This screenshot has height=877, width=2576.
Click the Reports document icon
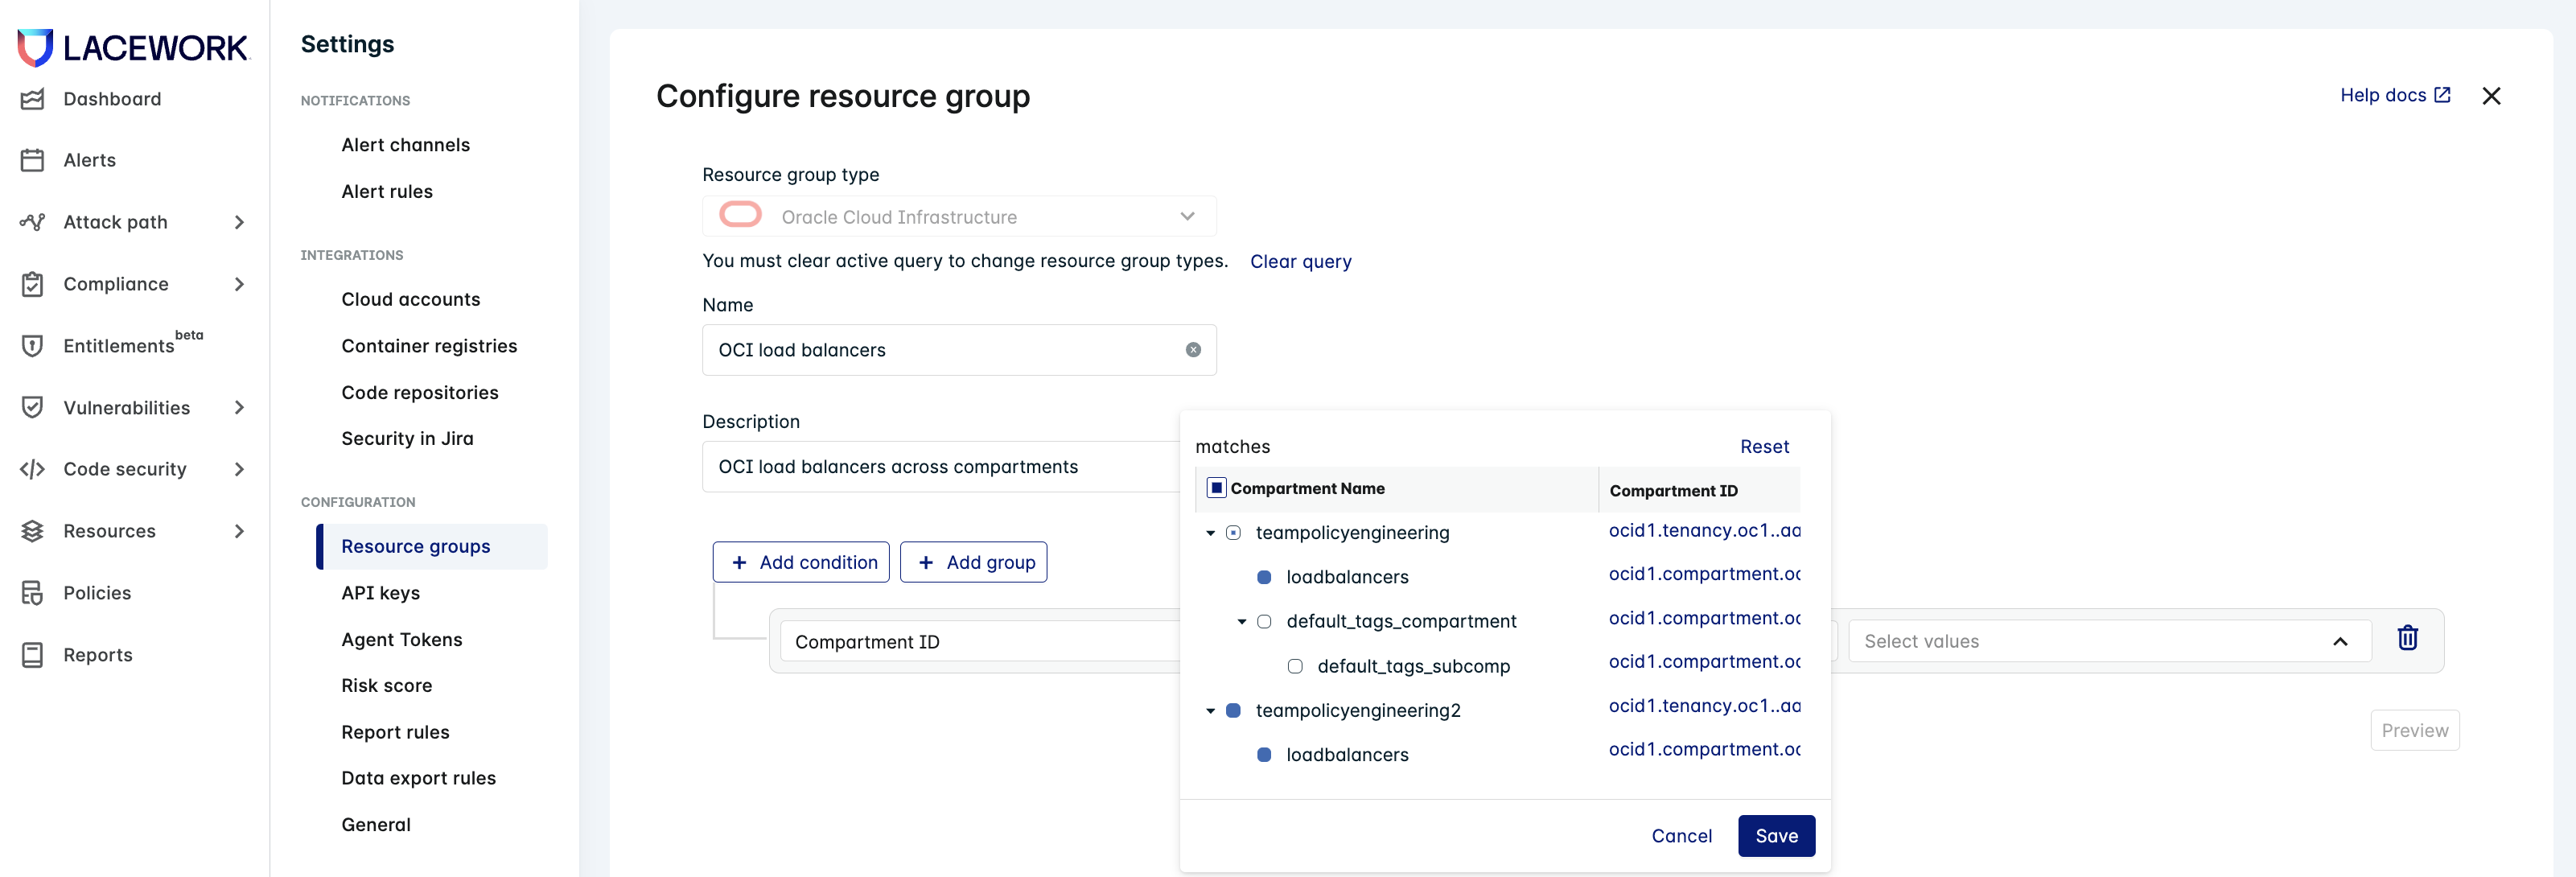32,655
